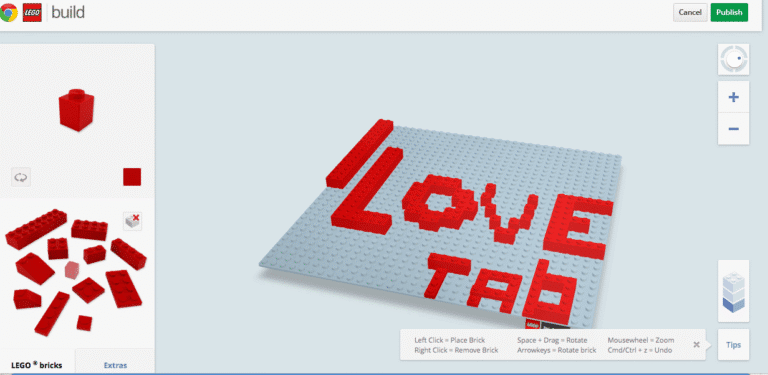Pick the tiny 1x1 flat plate

pos(84,323)
